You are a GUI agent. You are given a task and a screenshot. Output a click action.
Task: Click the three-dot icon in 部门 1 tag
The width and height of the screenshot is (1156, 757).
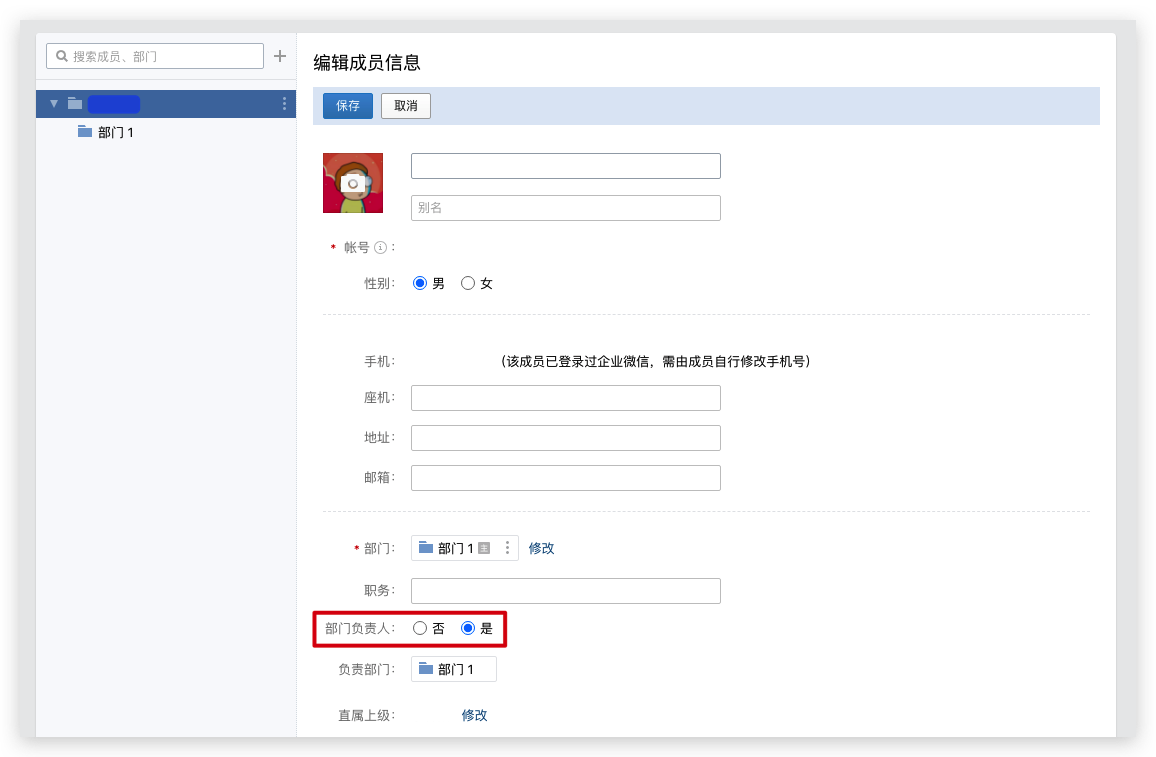(507, 548)
